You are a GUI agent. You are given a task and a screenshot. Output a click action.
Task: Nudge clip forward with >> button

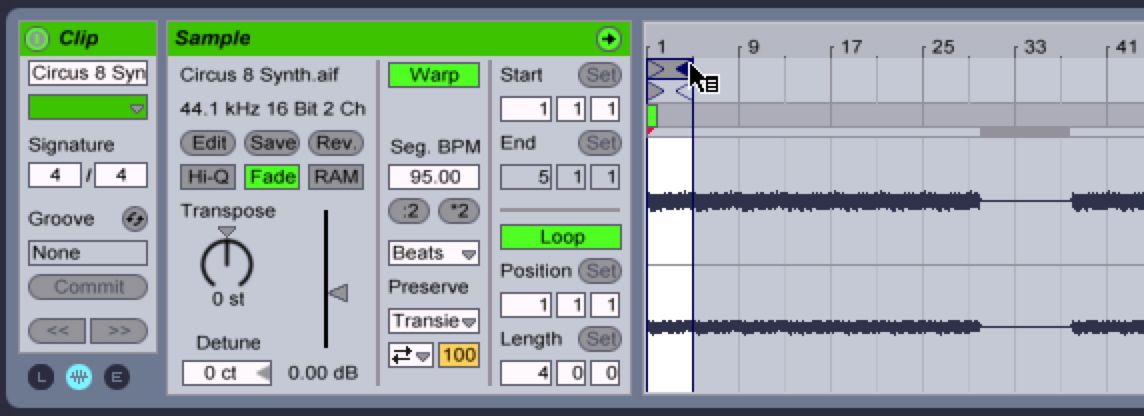[119, 331]
